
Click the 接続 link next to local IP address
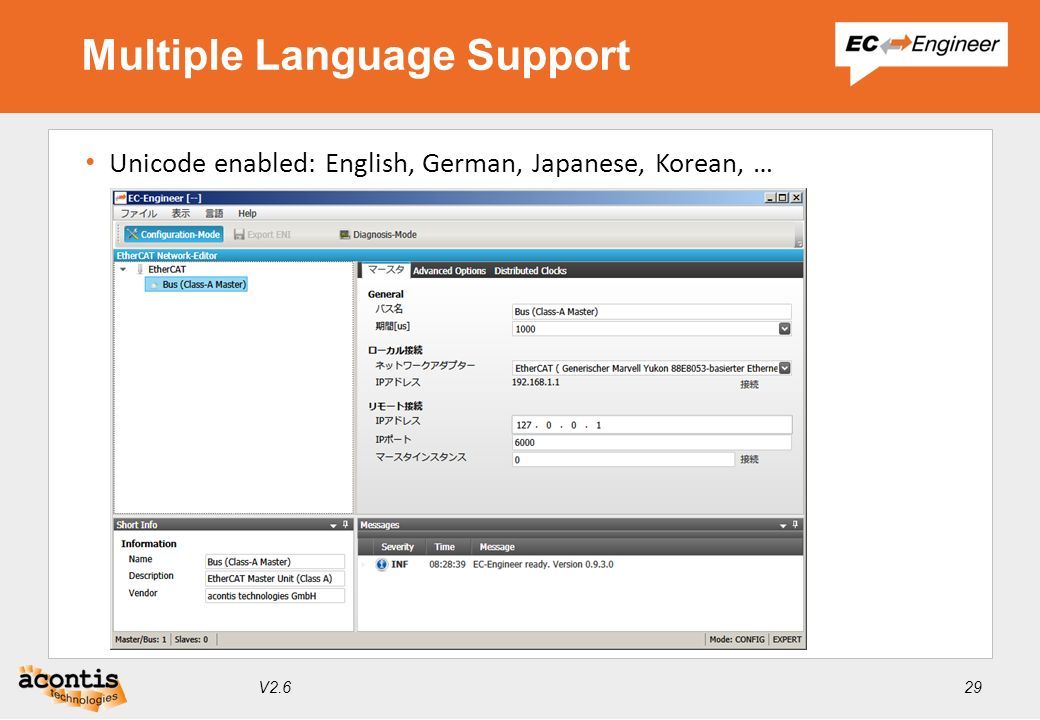click(749, 385)
